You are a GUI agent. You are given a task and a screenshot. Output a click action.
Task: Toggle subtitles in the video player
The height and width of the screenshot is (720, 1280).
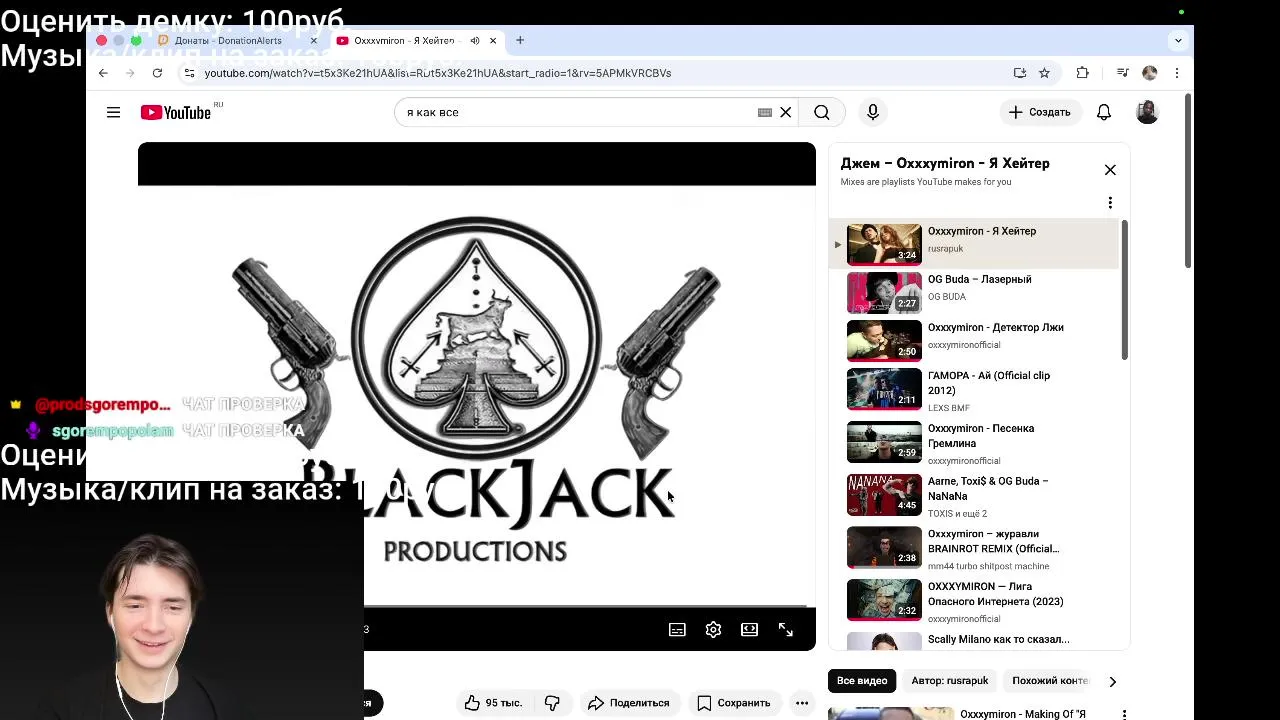[677, 629]
